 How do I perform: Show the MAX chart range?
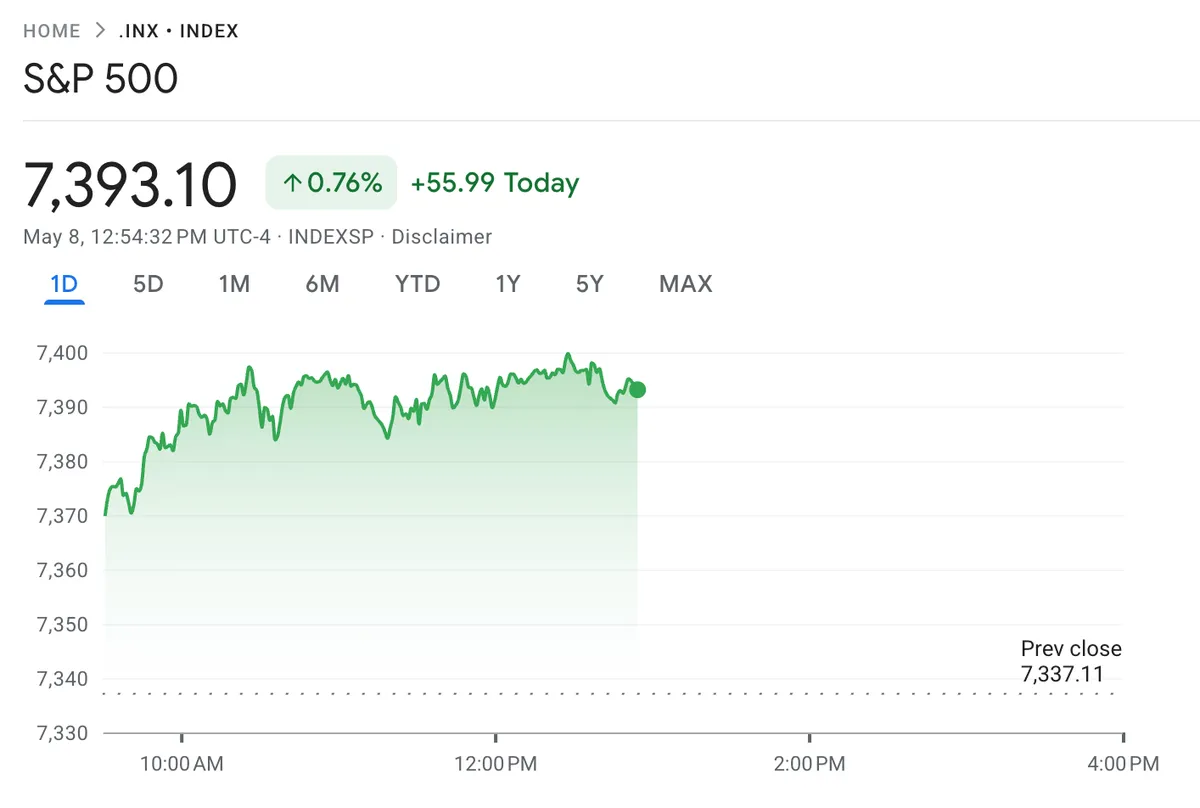point(686,284)
